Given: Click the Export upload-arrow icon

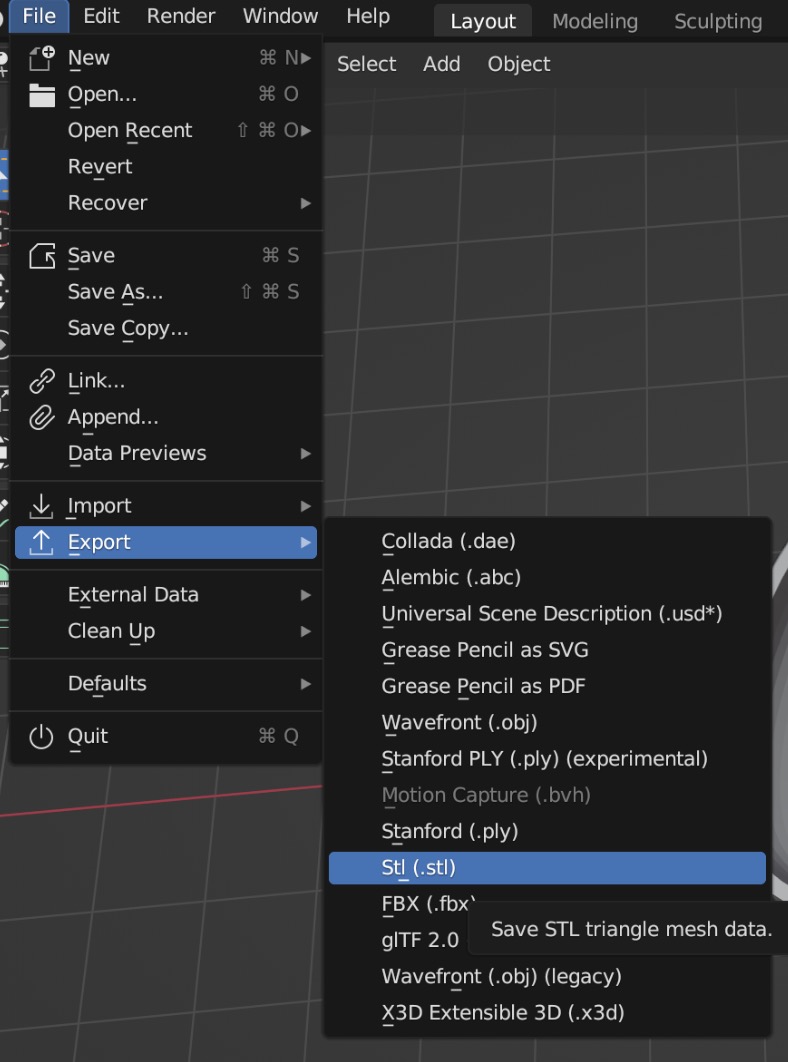Looking at the screenshot, I should pos(41,542).
